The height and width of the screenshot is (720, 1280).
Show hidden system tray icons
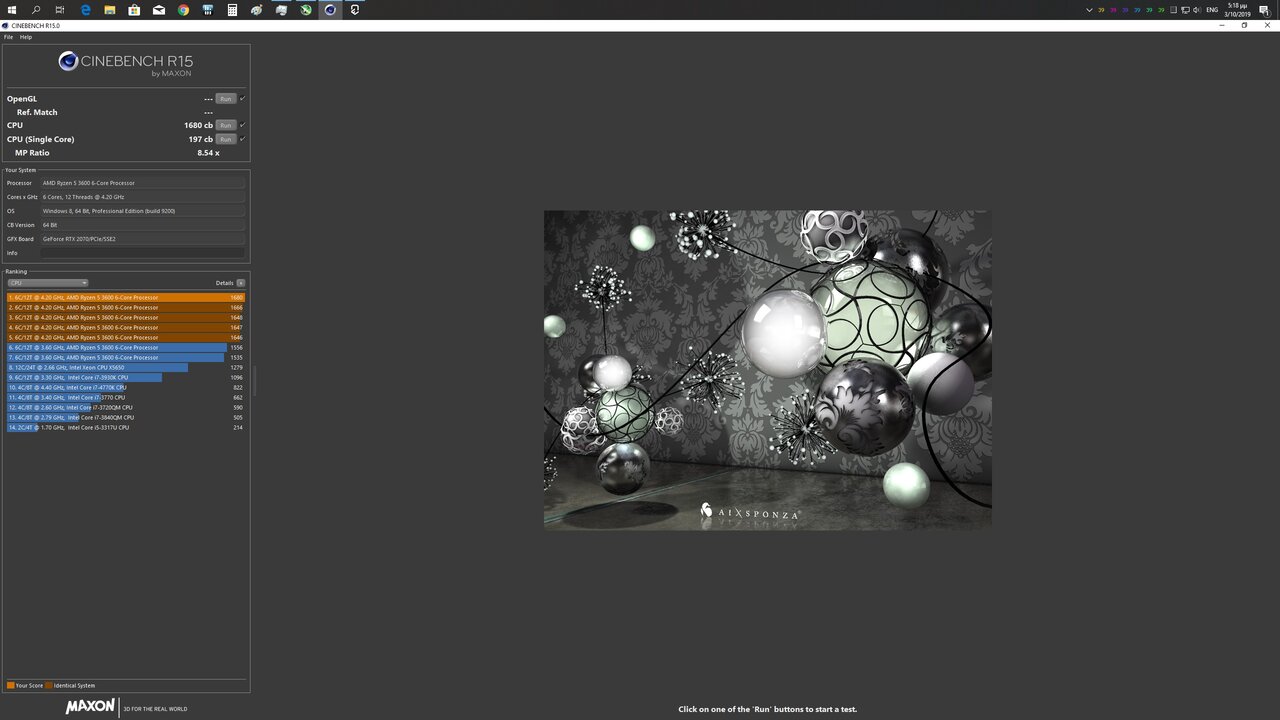pos(1089,10)
